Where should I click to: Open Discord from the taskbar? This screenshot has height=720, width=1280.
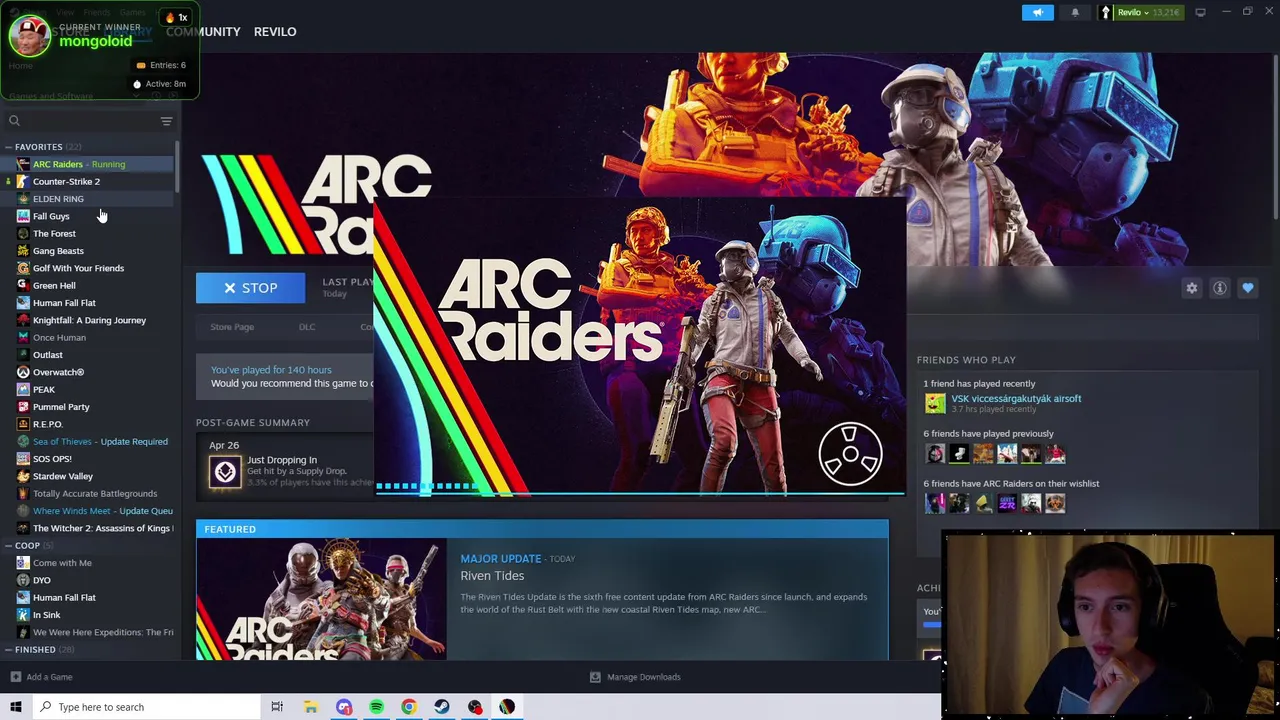tap(344, 707)
